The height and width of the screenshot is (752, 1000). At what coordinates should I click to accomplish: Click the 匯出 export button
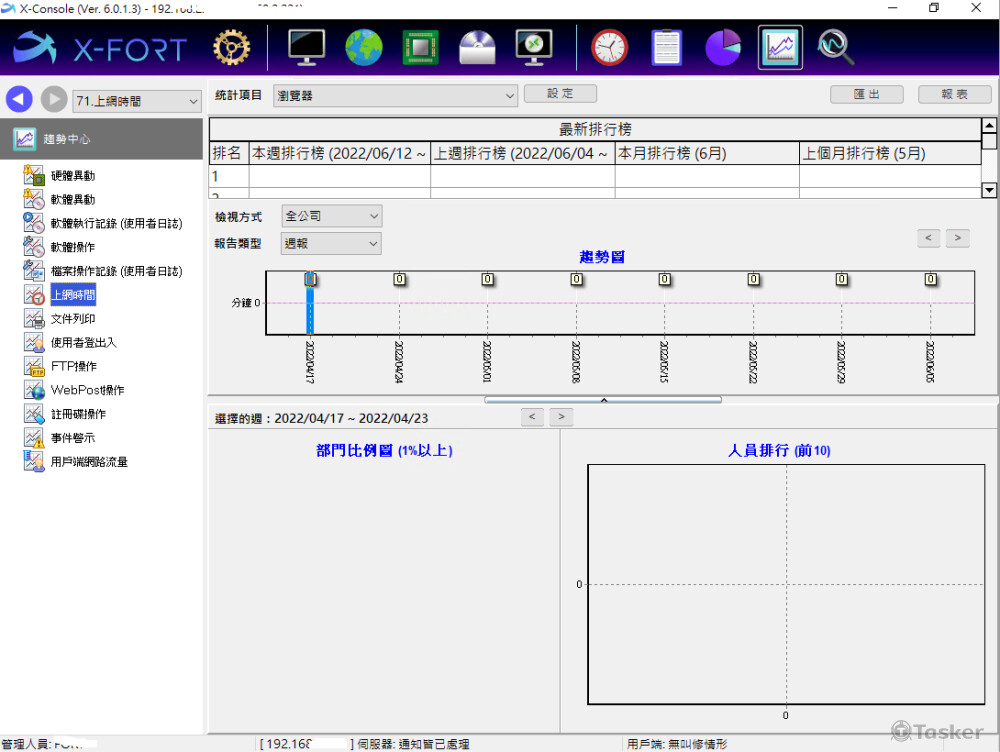[x=867, y=94]
